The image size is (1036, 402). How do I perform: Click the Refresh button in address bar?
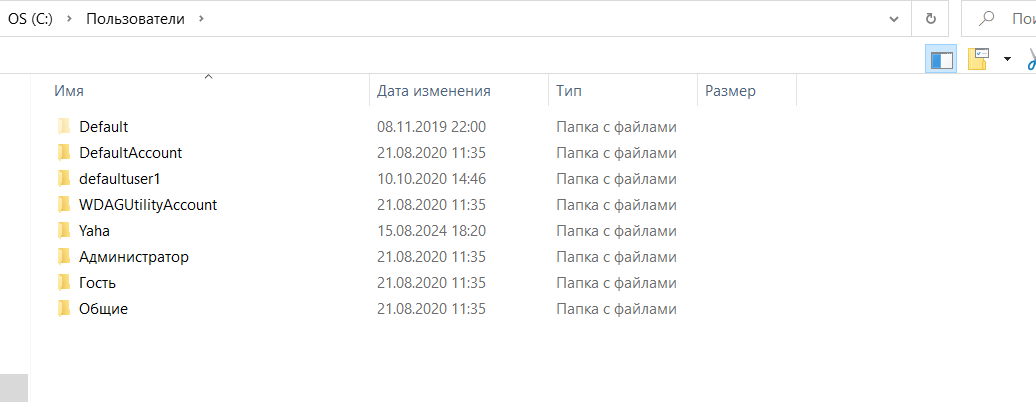click(x=931, y=18)
